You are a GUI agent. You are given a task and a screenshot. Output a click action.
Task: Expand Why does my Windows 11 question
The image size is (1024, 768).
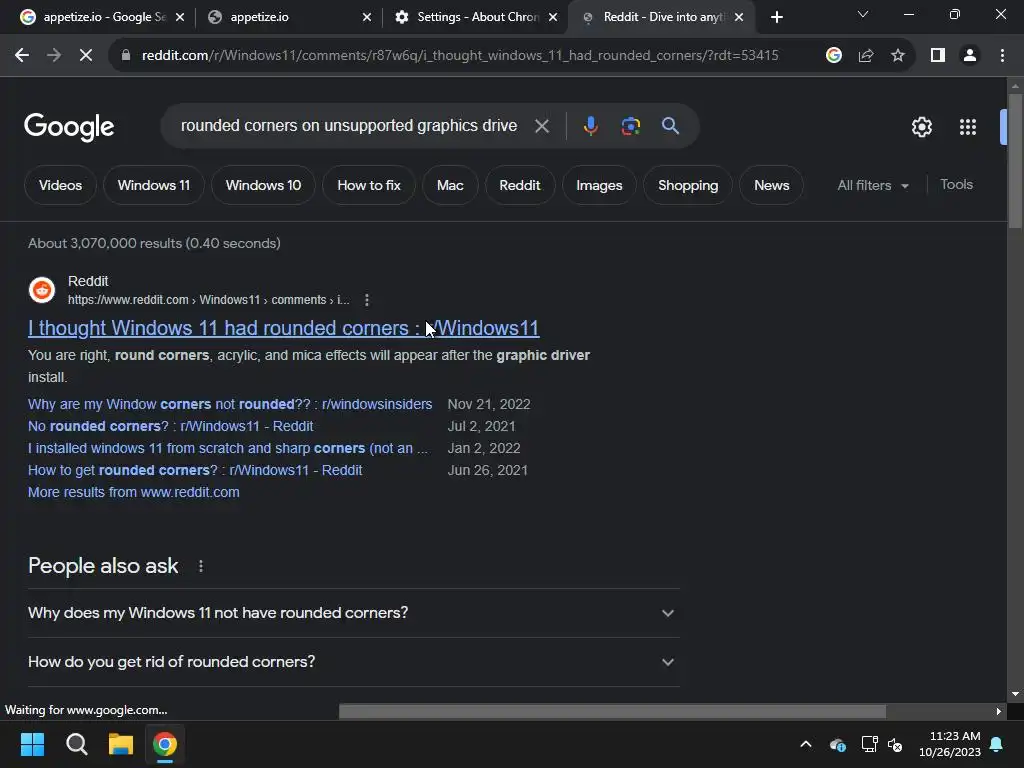point(353,613)
